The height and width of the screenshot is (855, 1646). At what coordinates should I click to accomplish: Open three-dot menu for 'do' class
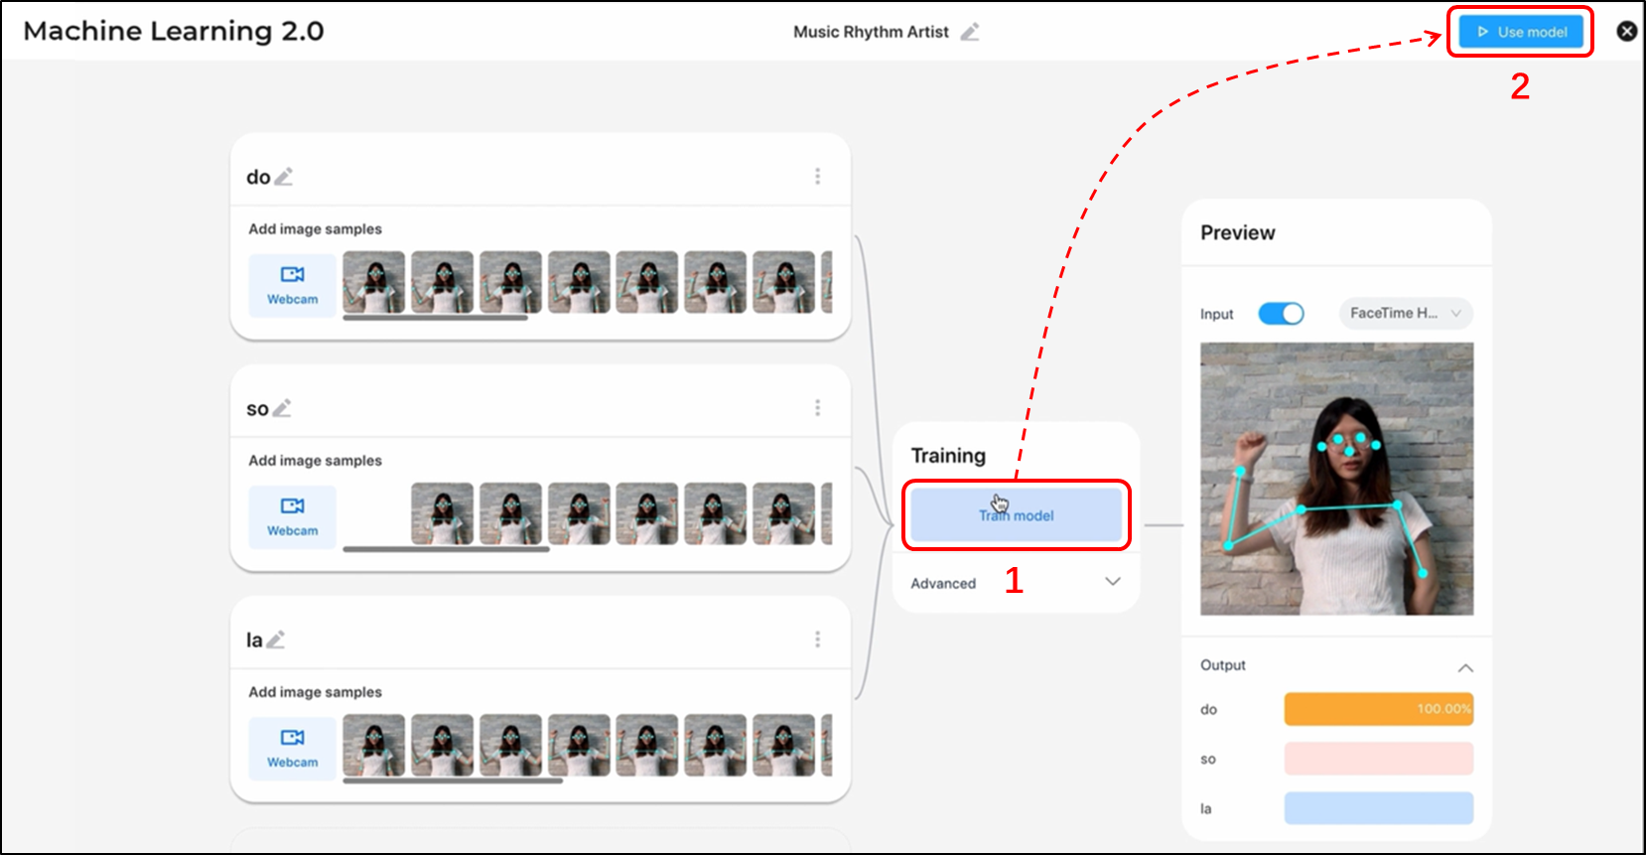tap(817, 176)
